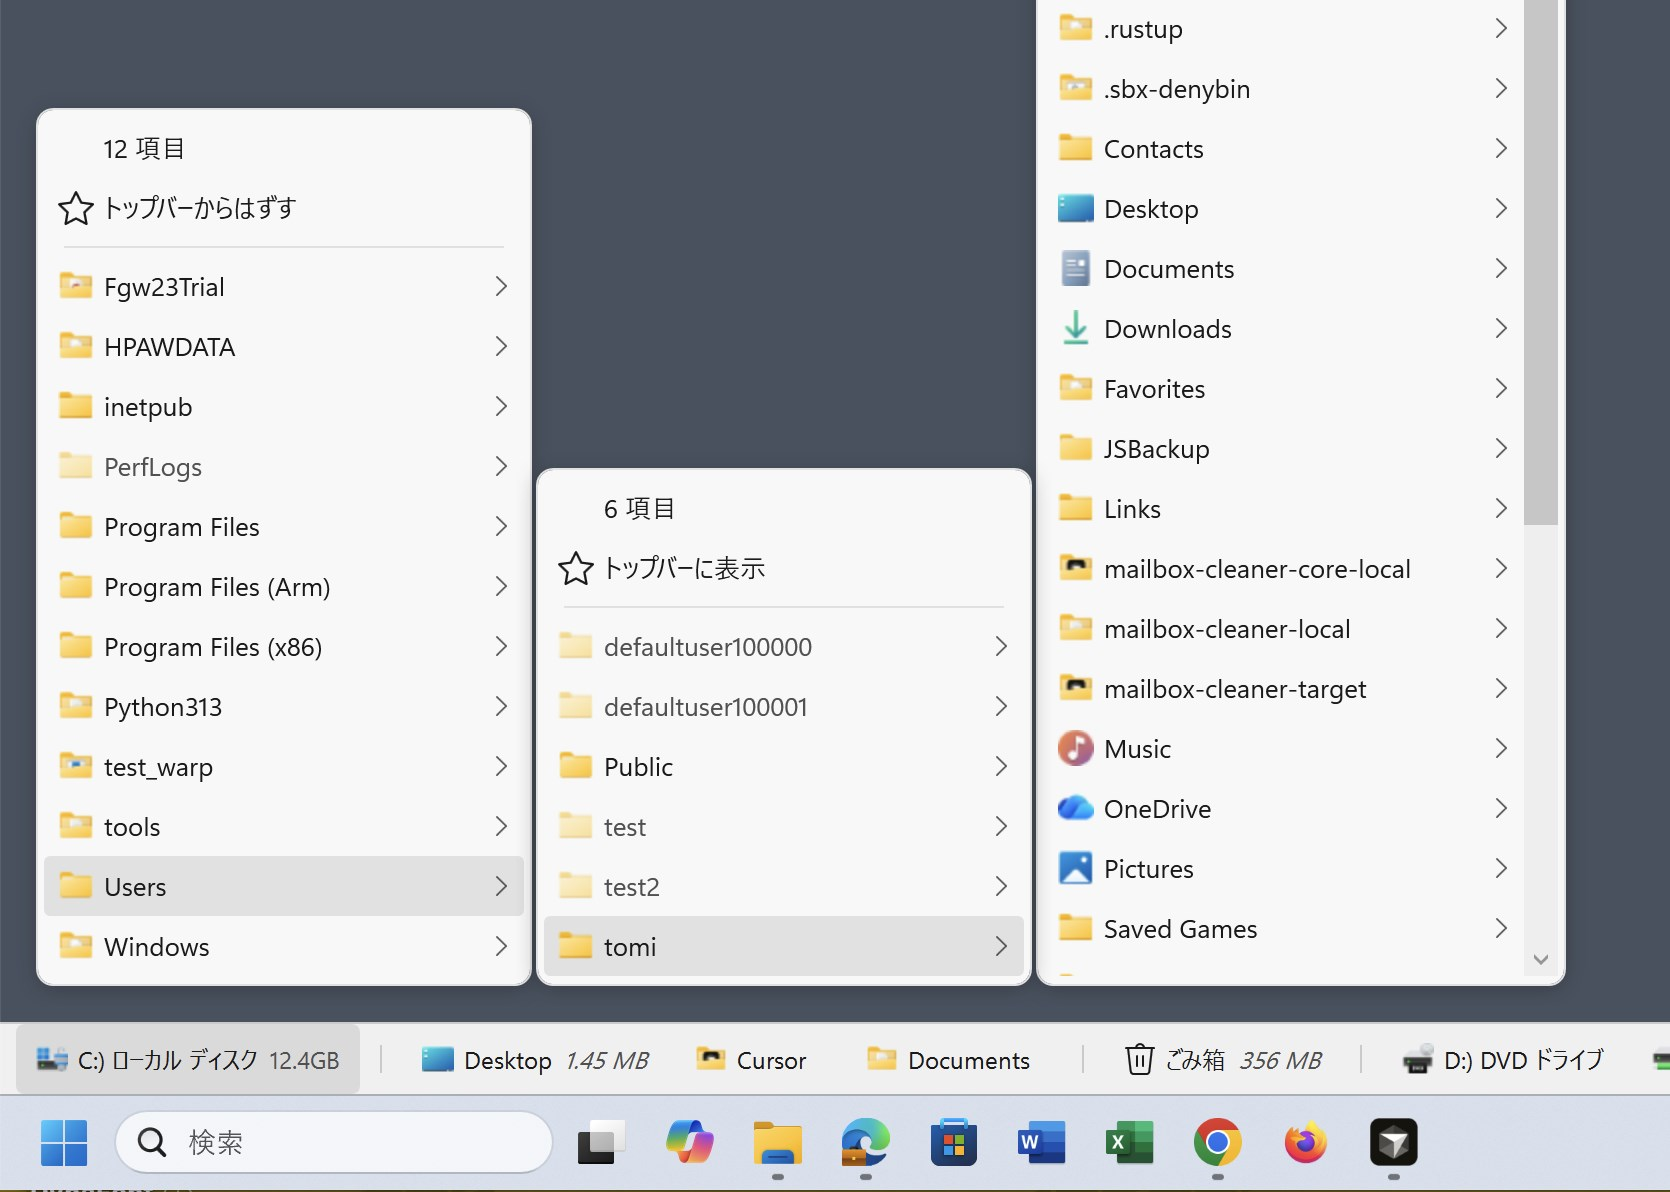Click the Fgw23Trial folder icon

click(x=75, y=287)
